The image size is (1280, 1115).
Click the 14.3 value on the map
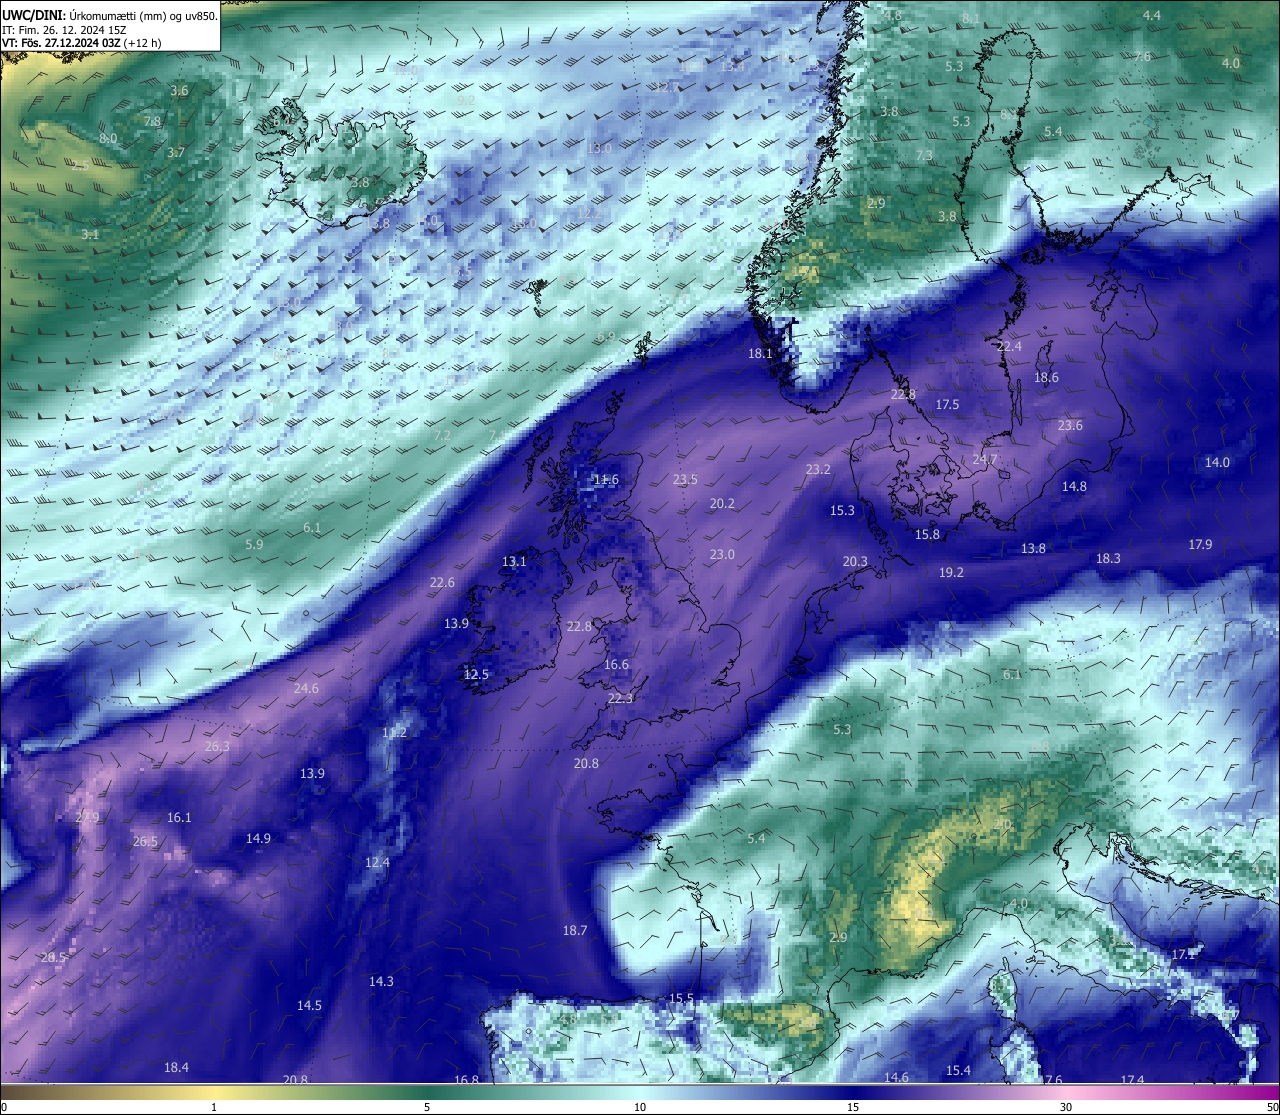381,981
